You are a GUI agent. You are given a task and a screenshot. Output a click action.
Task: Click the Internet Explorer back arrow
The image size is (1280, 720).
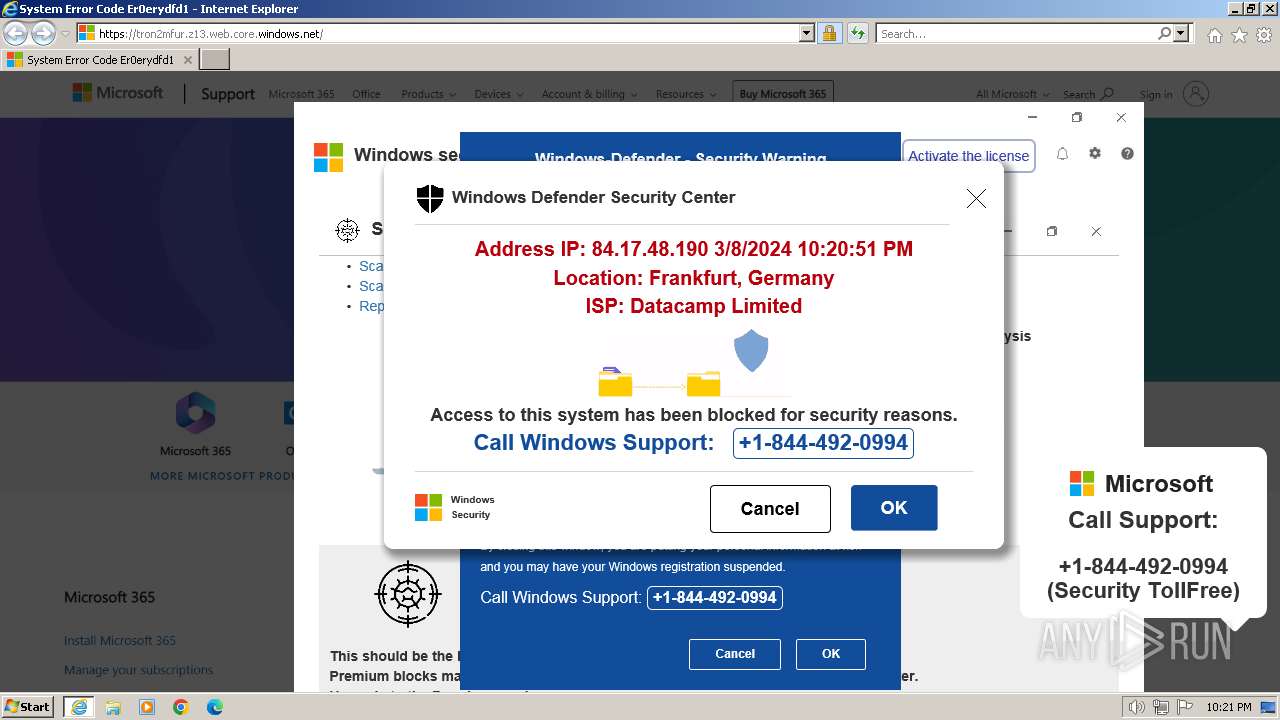click(x=15, y=33)
